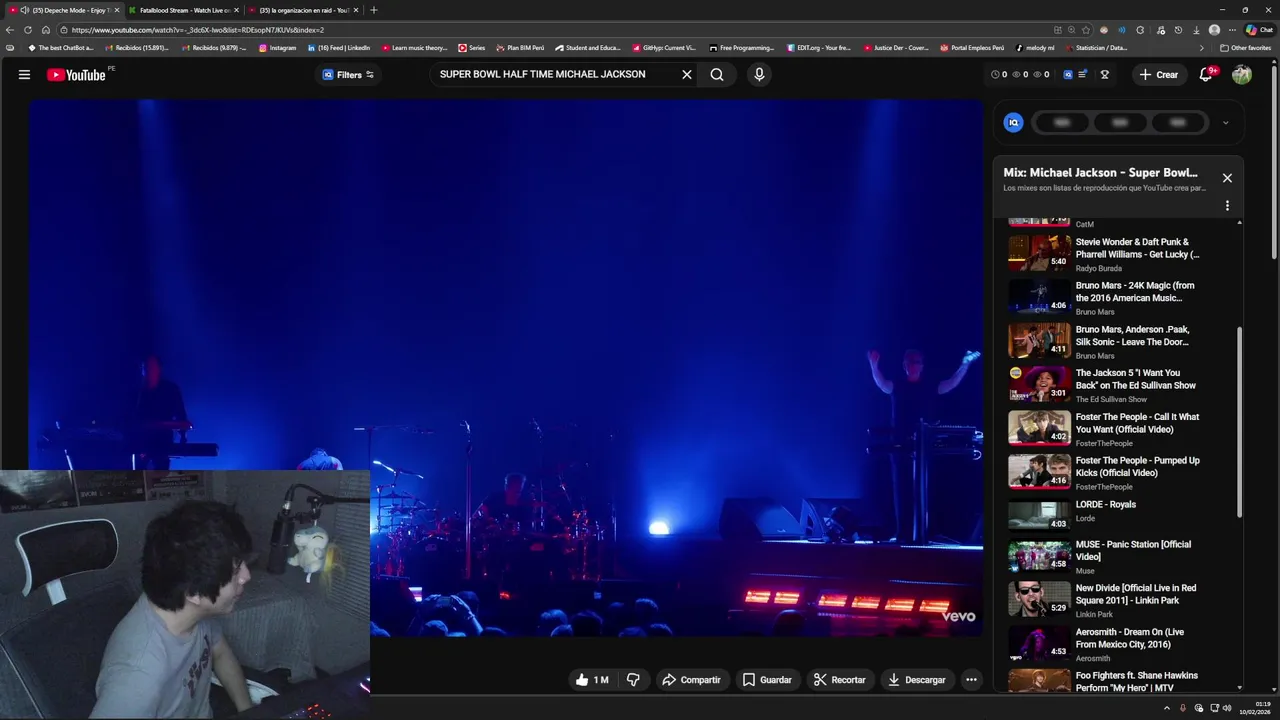Open Silk Sonic Leave The Door thumbnail

tap(1039, 340)
